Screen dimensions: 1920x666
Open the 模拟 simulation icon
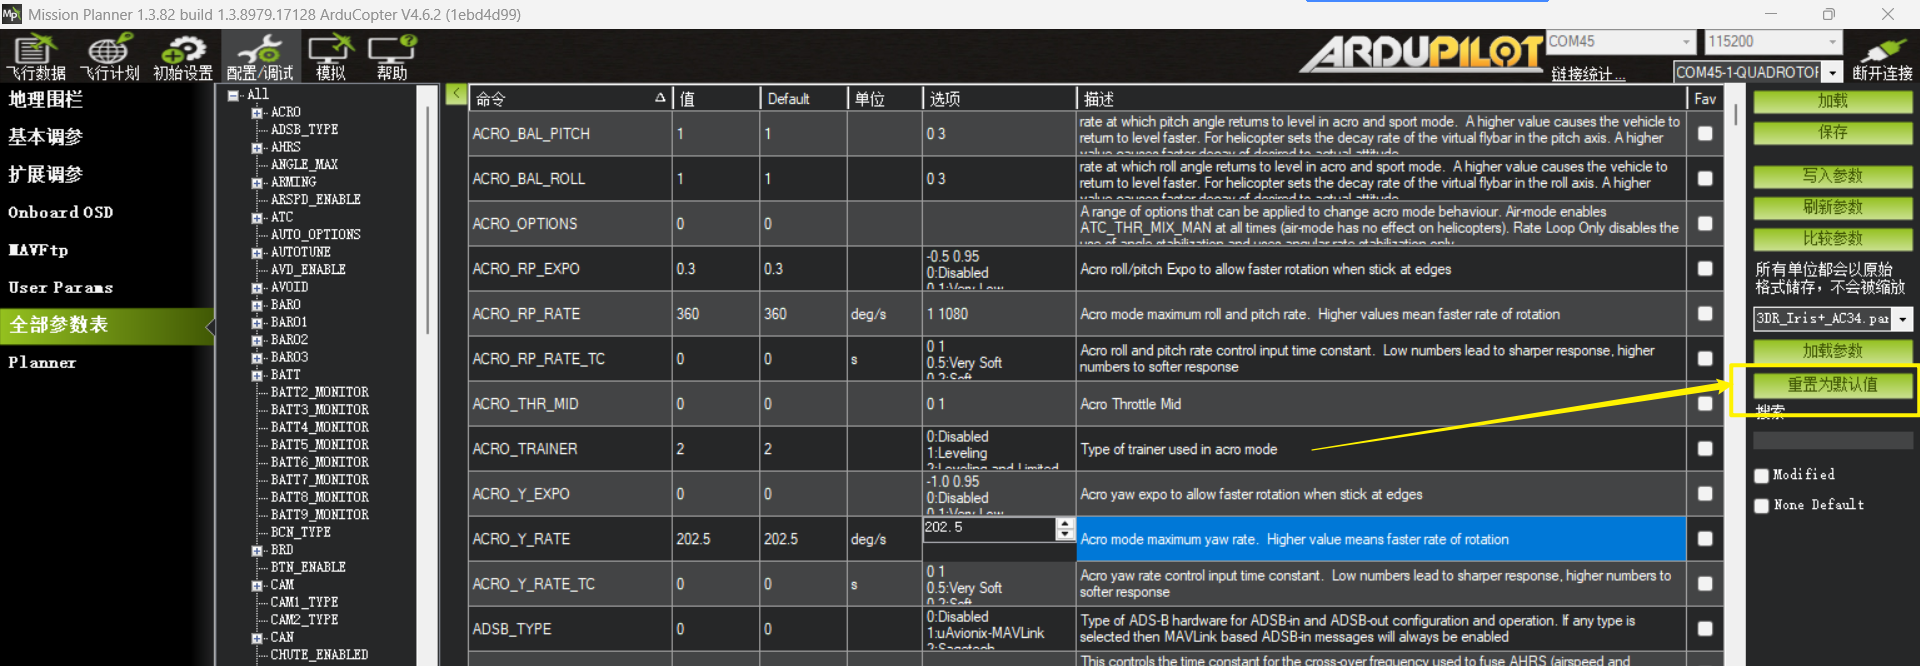point(330,56)
